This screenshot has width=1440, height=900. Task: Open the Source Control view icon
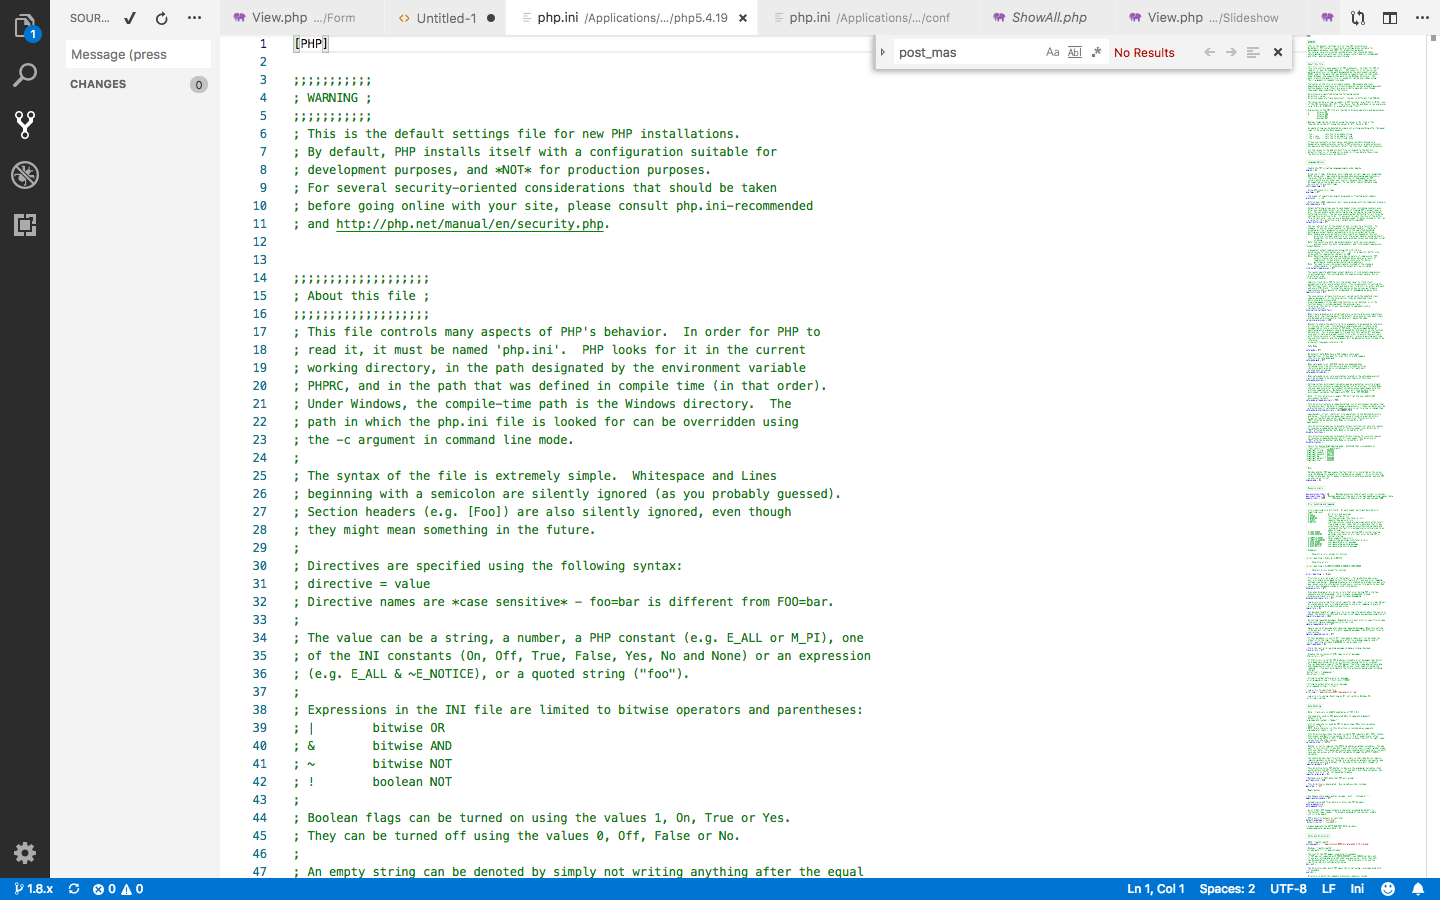(x=25, y=125)
